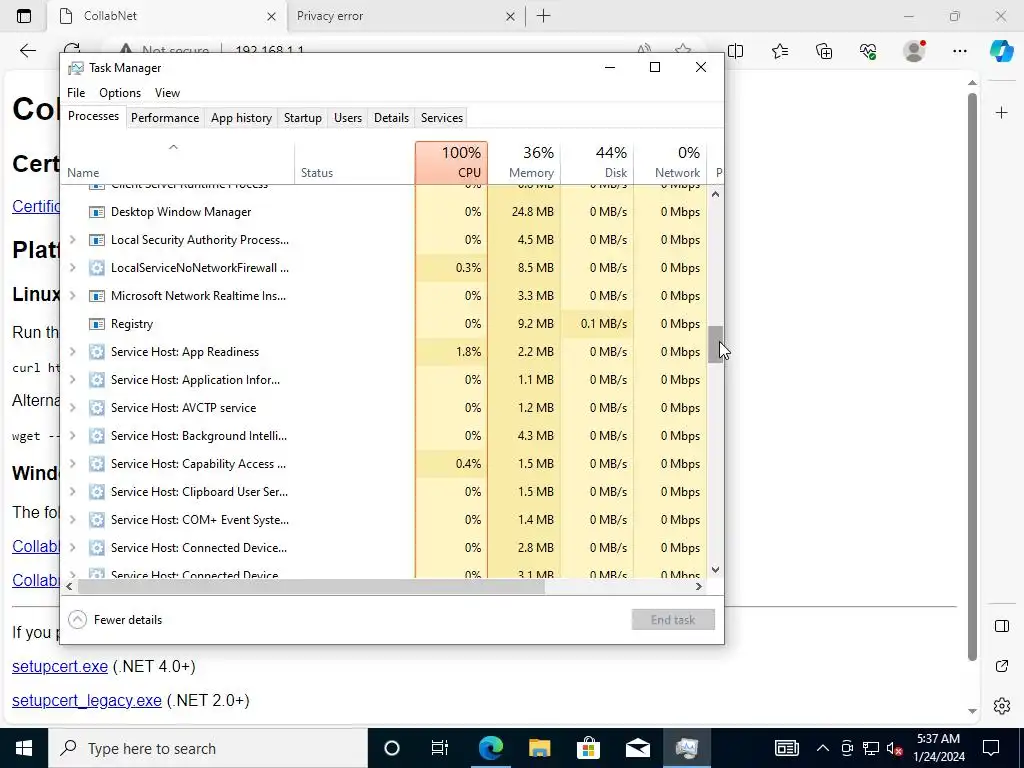Open the Details tab
The height and width of the screenshot is (768, 1024).
tap(391, 118)
